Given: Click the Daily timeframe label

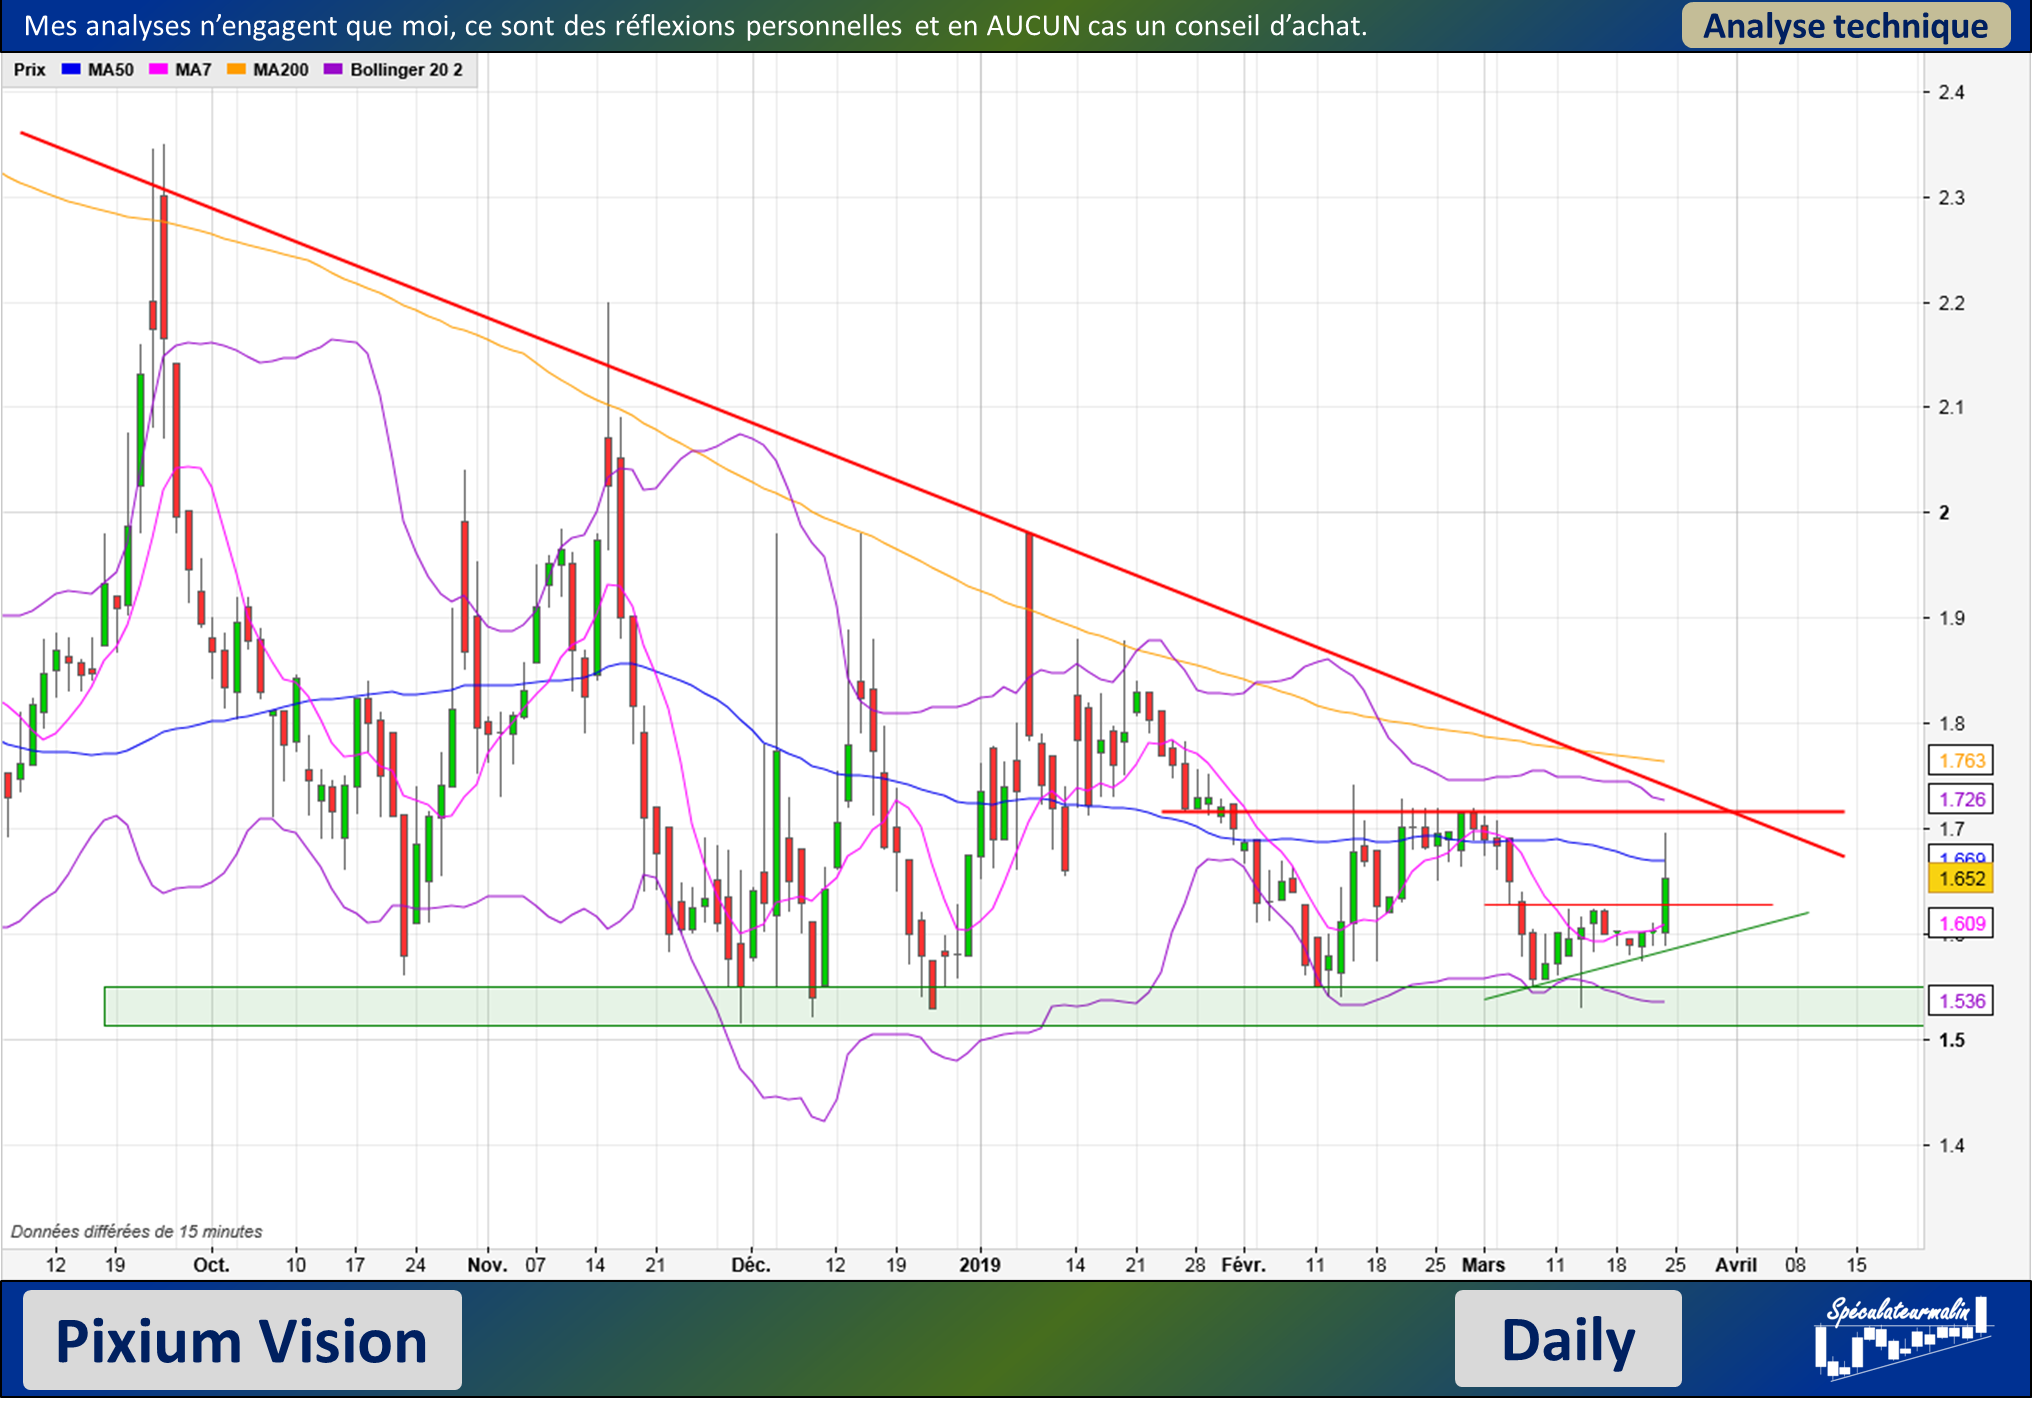Looking at the screenshot, I should click(x=1568, y=1339).
